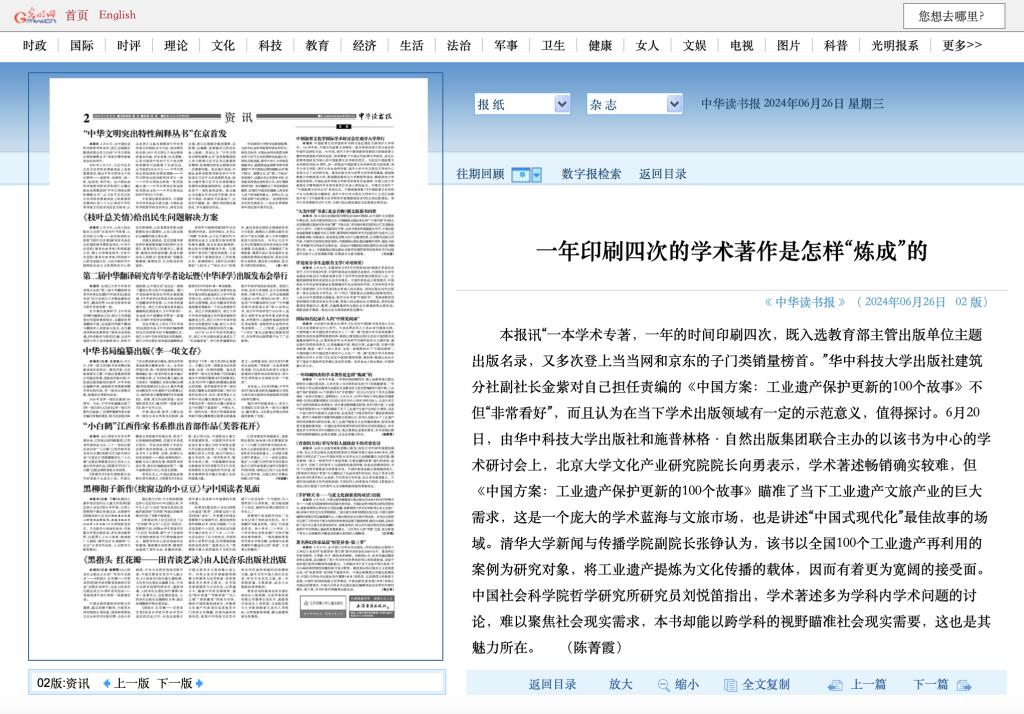The image size is (1024, 714).
Task: Go to previous article 上一篇
Action: click(868, 684)
